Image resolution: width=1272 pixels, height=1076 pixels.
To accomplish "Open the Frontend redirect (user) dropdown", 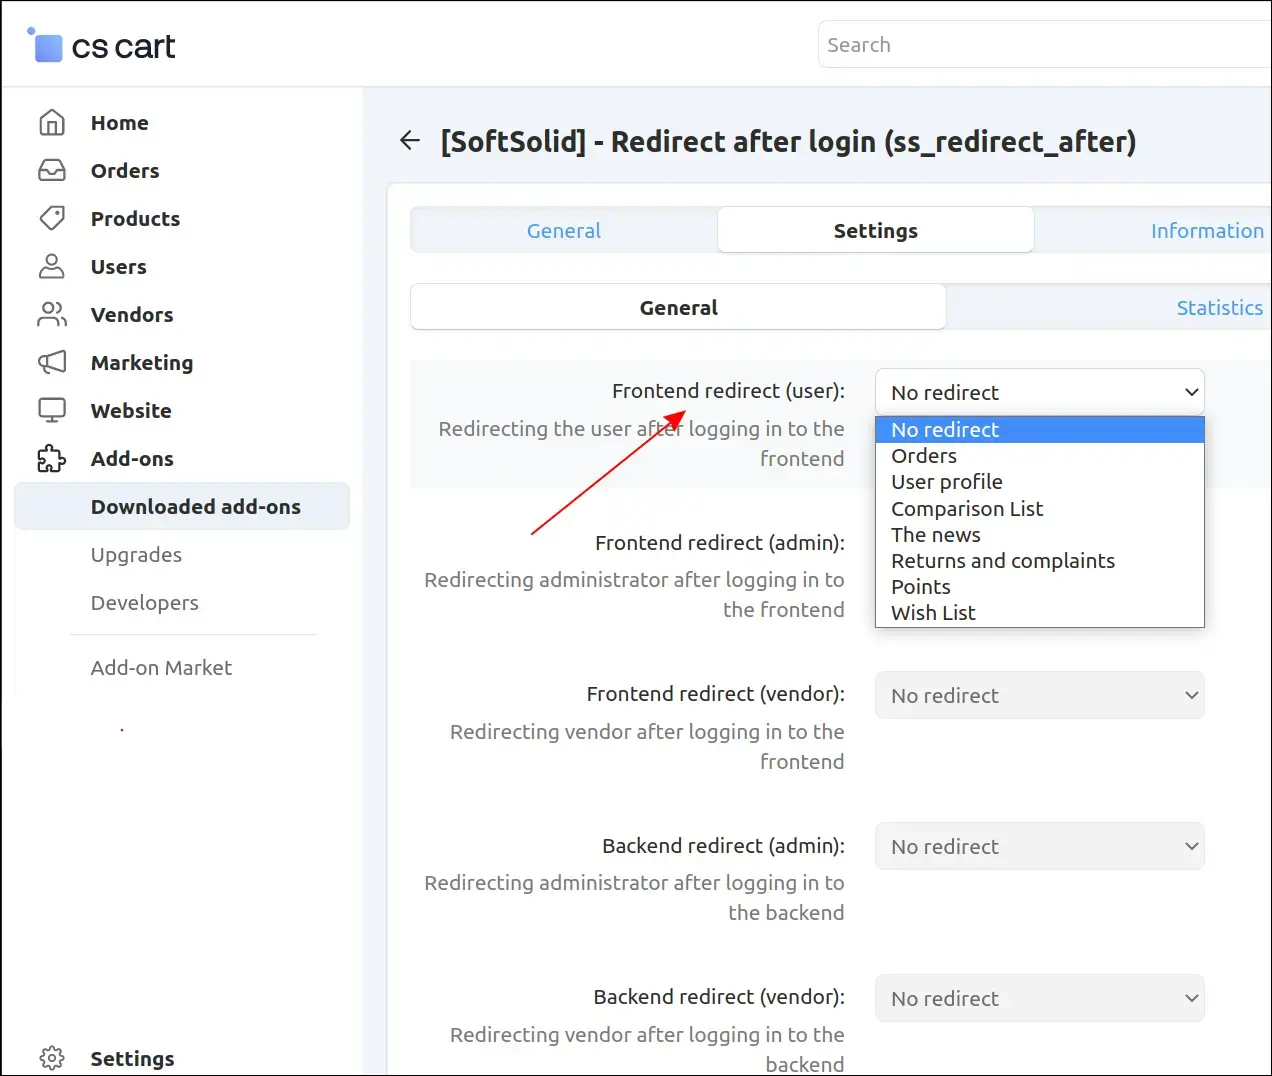I will click(1040, 392).
